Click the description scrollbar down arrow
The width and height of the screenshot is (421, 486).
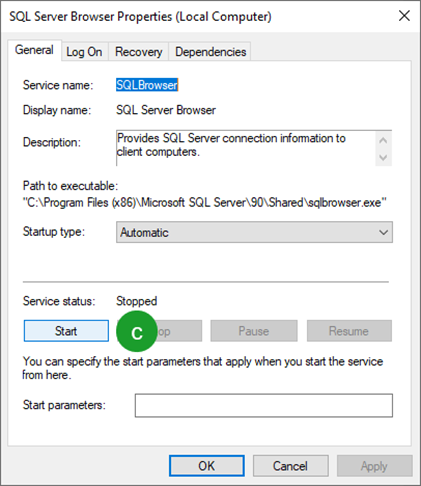point(383,157)
